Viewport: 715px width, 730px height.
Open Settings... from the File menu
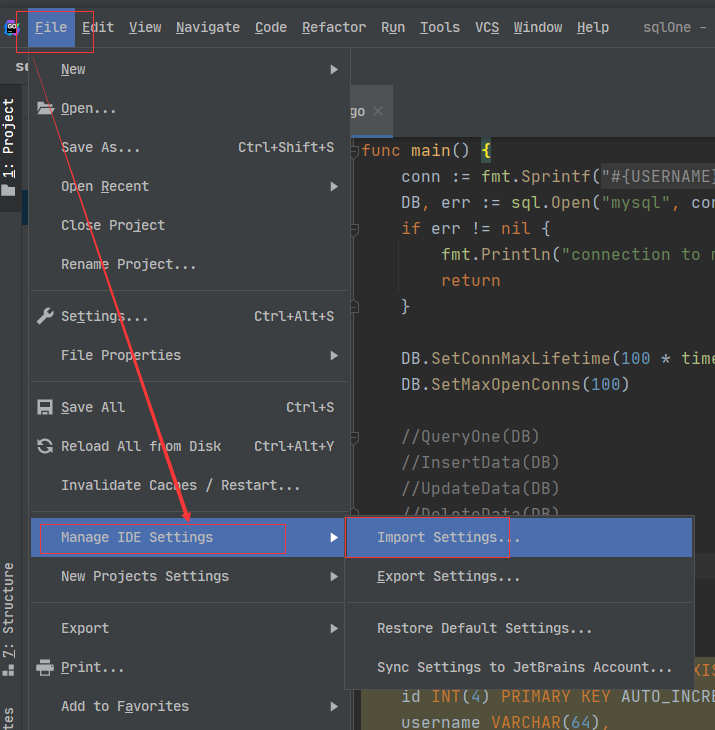point(189,316)
